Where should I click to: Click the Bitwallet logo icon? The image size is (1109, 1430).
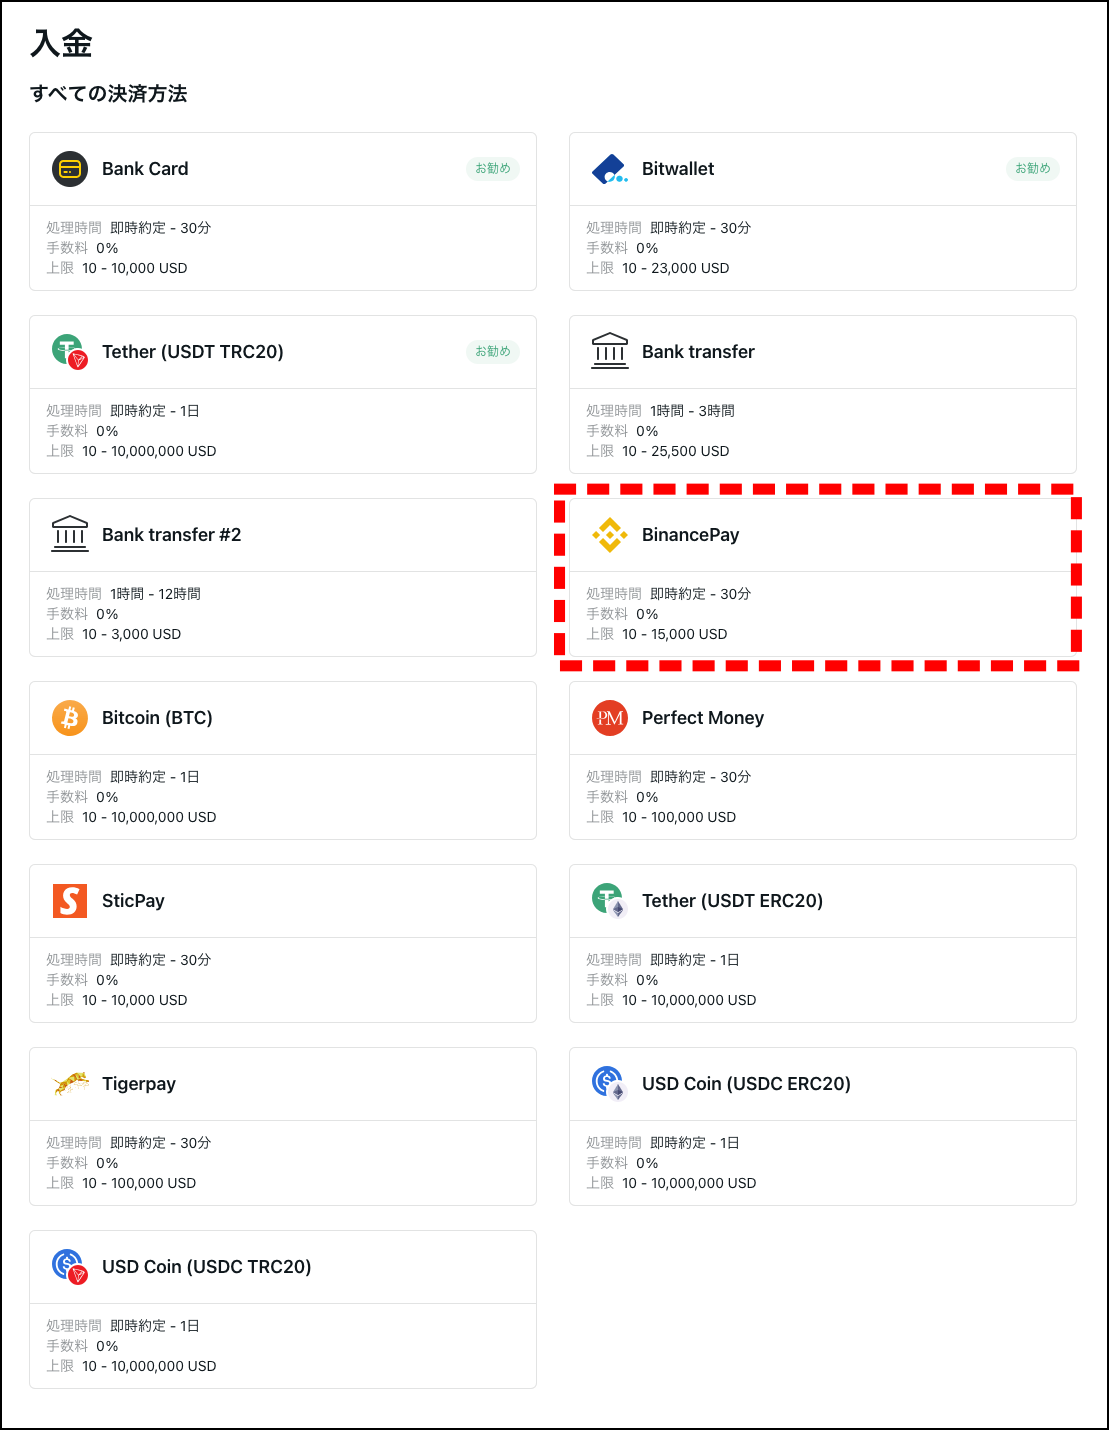tap(609, 169)
